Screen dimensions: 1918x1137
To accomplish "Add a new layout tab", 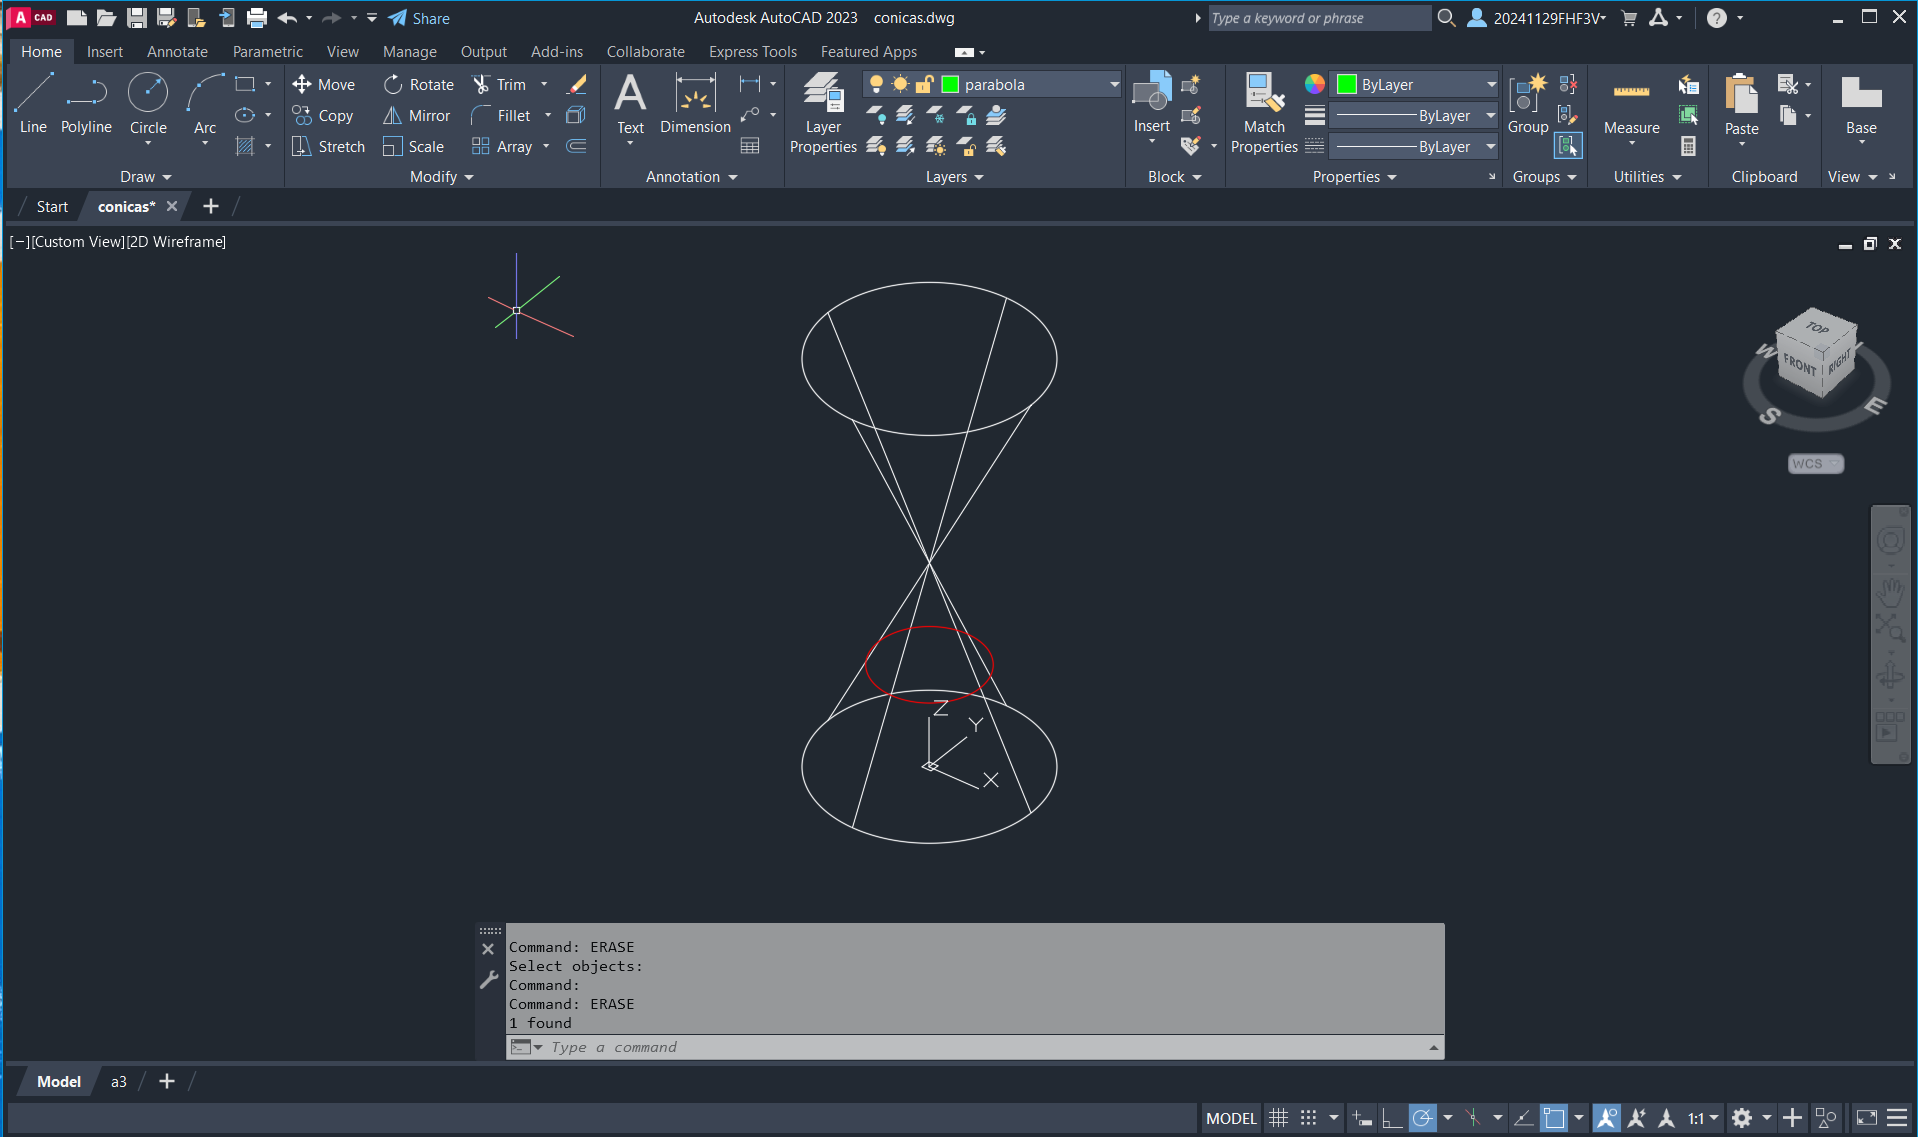I will [167, 1082].
